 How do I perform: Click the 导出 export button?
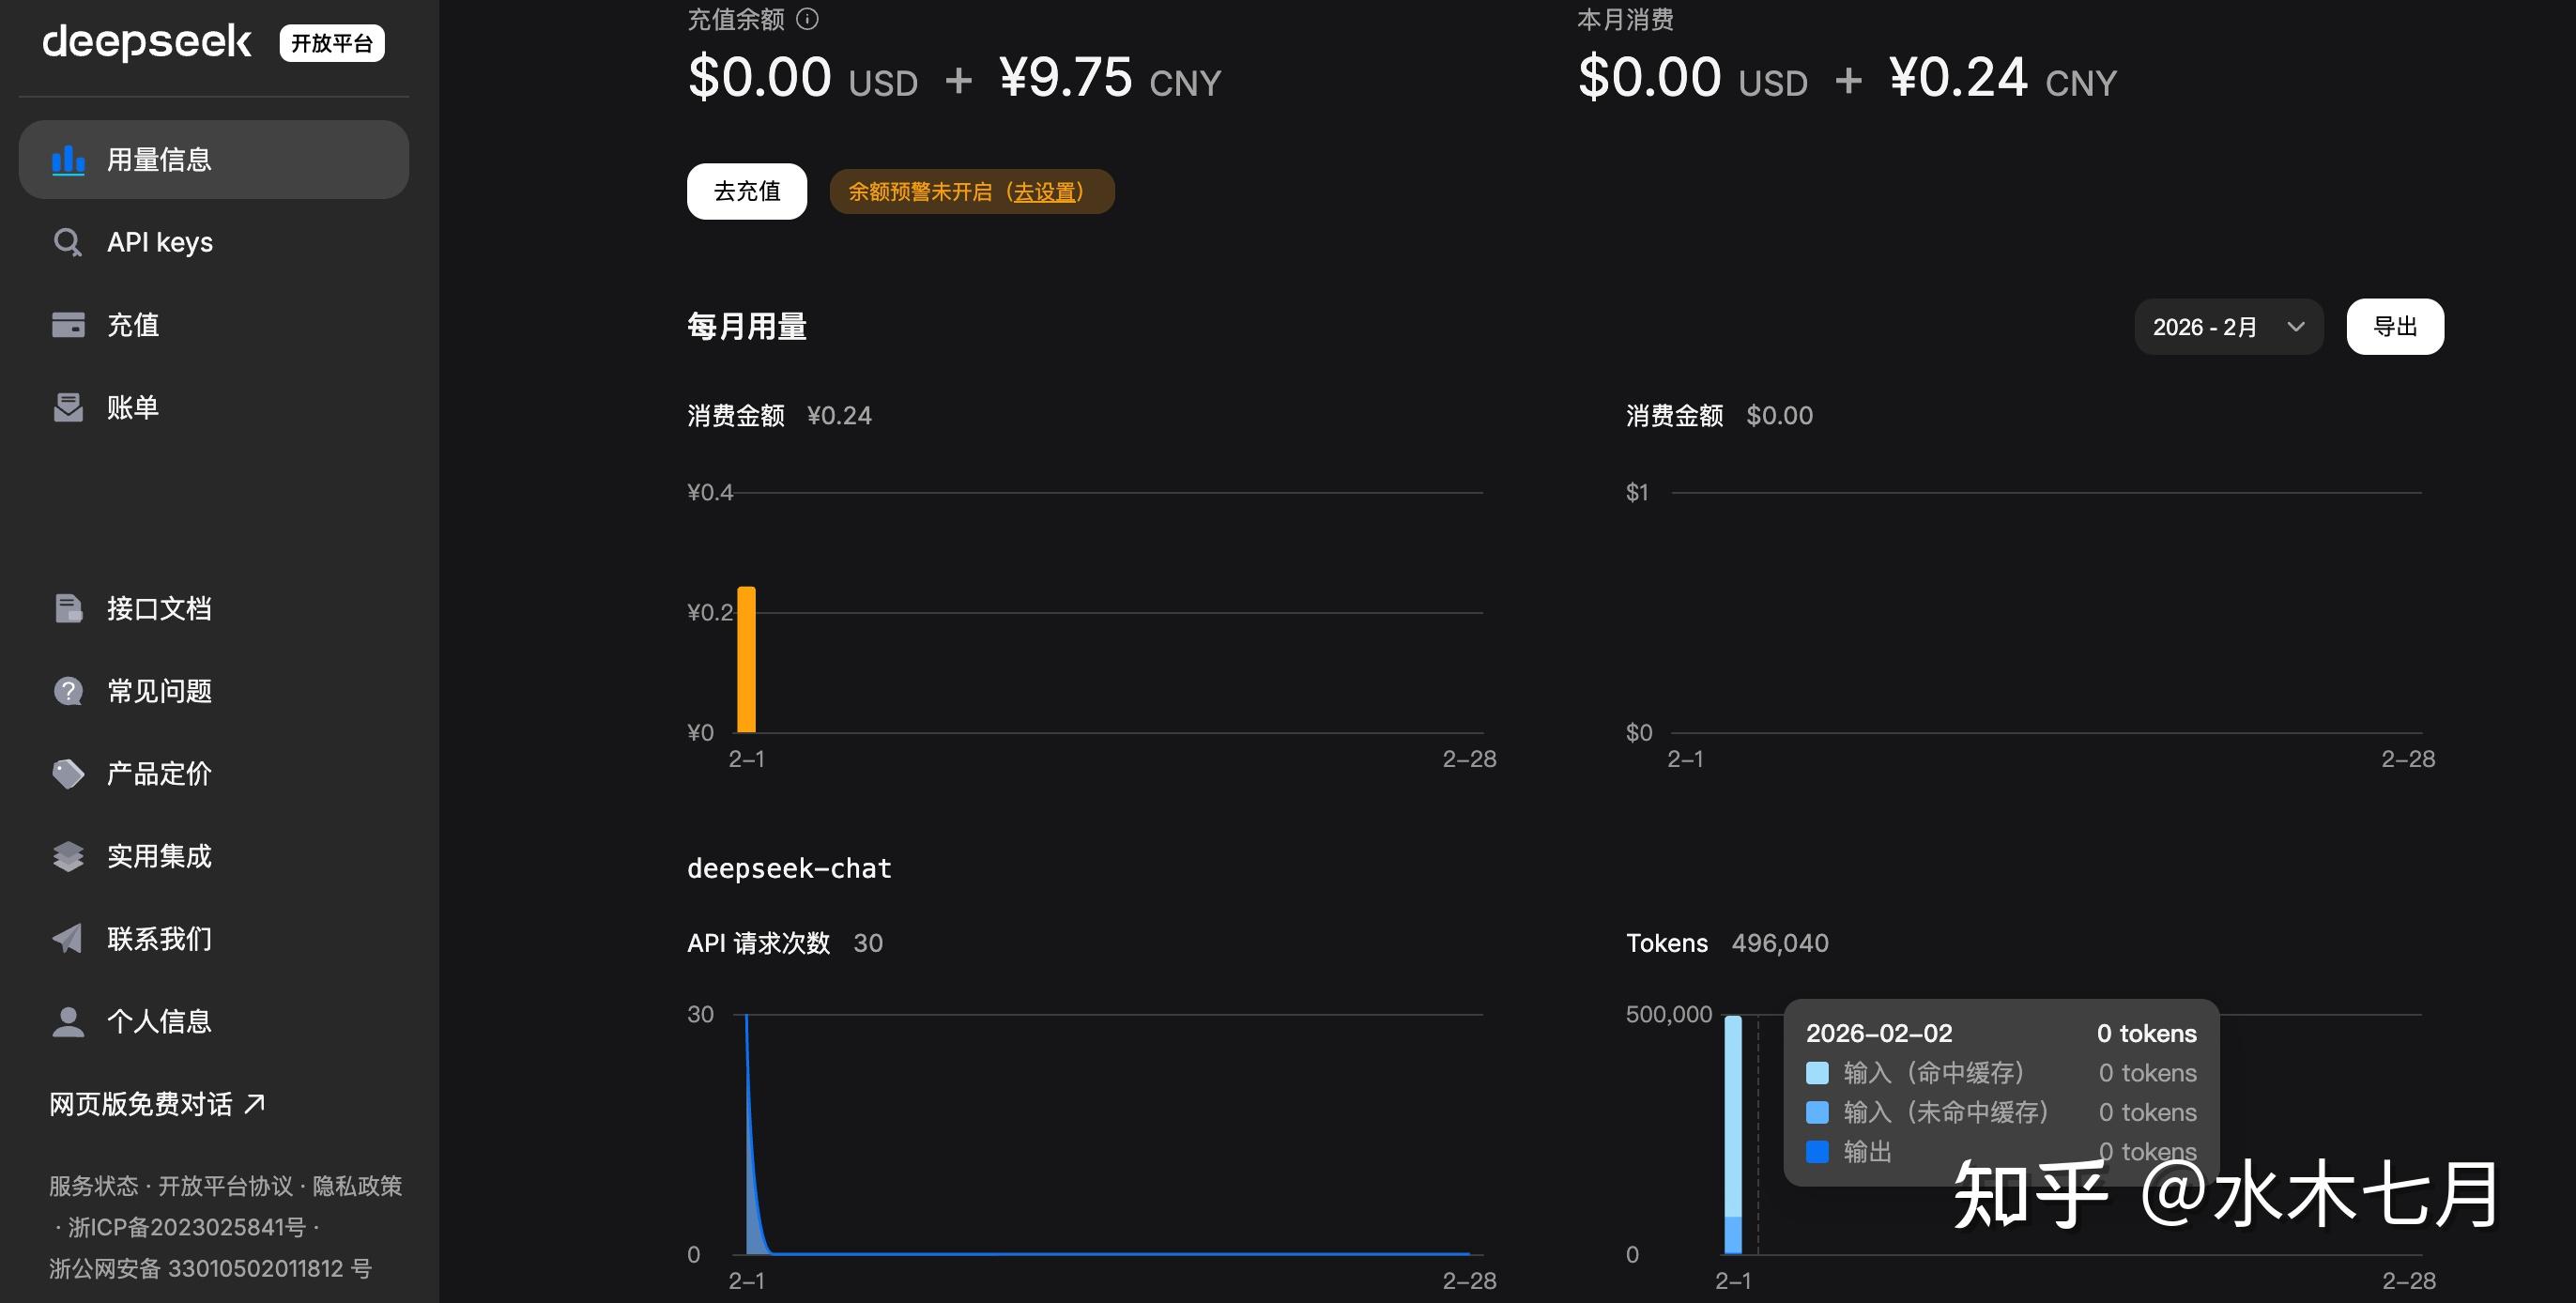[2394, 327]
